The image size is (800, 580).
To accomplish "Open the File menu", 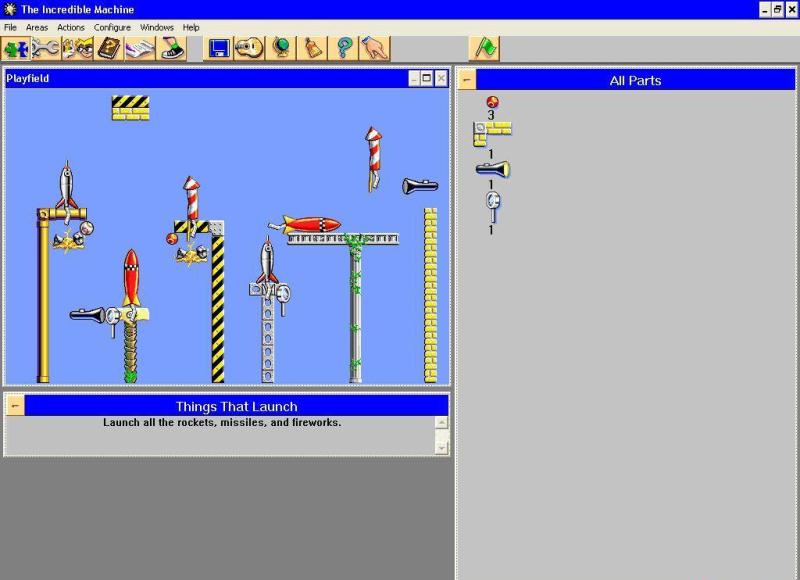I will point(10,27).
